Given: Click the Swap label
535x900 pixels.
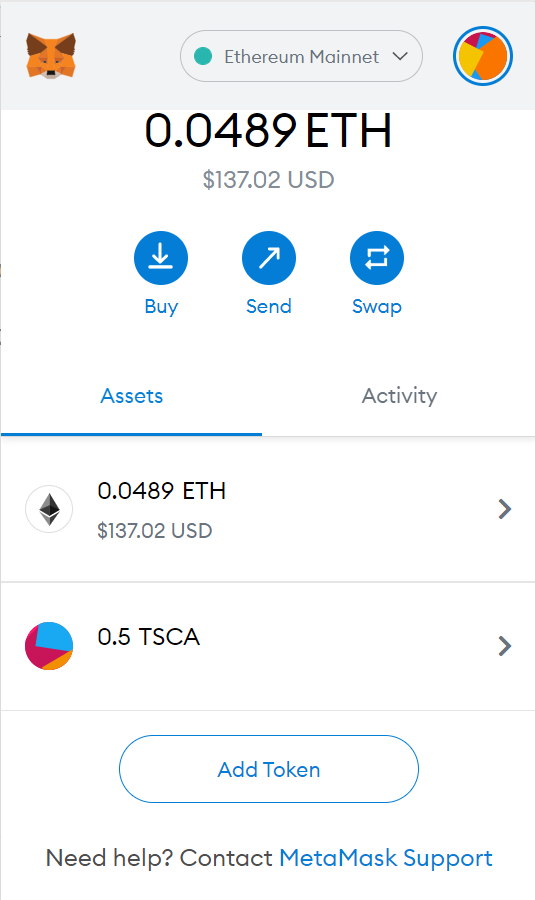Looking at the screenshot, I should pyautogui.click(x=377, y=307).
